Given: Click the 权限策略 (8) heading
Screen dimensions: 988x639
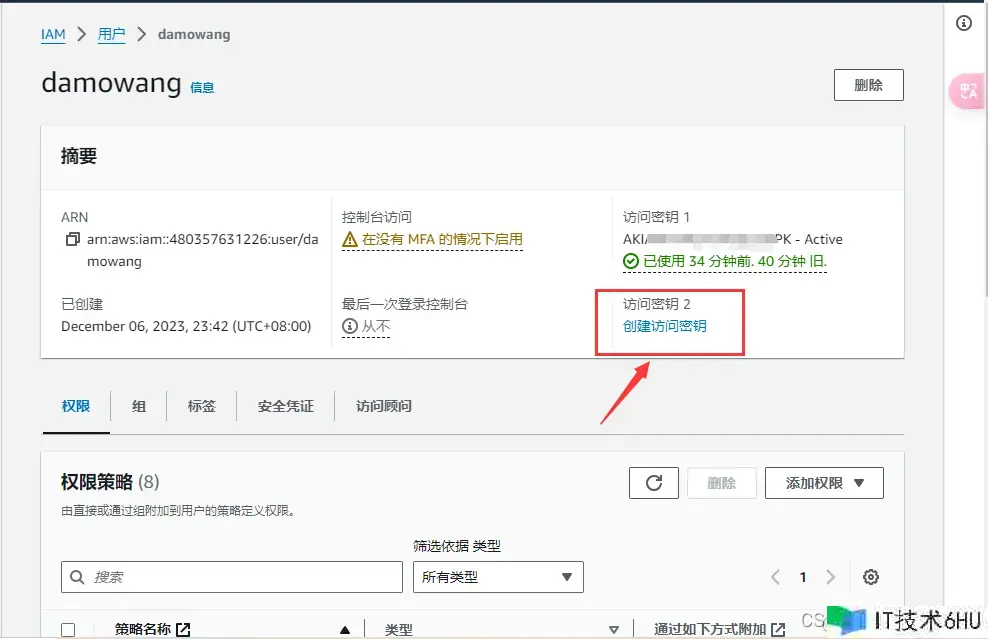Looking at the screenshot, I should click(110, 482).
